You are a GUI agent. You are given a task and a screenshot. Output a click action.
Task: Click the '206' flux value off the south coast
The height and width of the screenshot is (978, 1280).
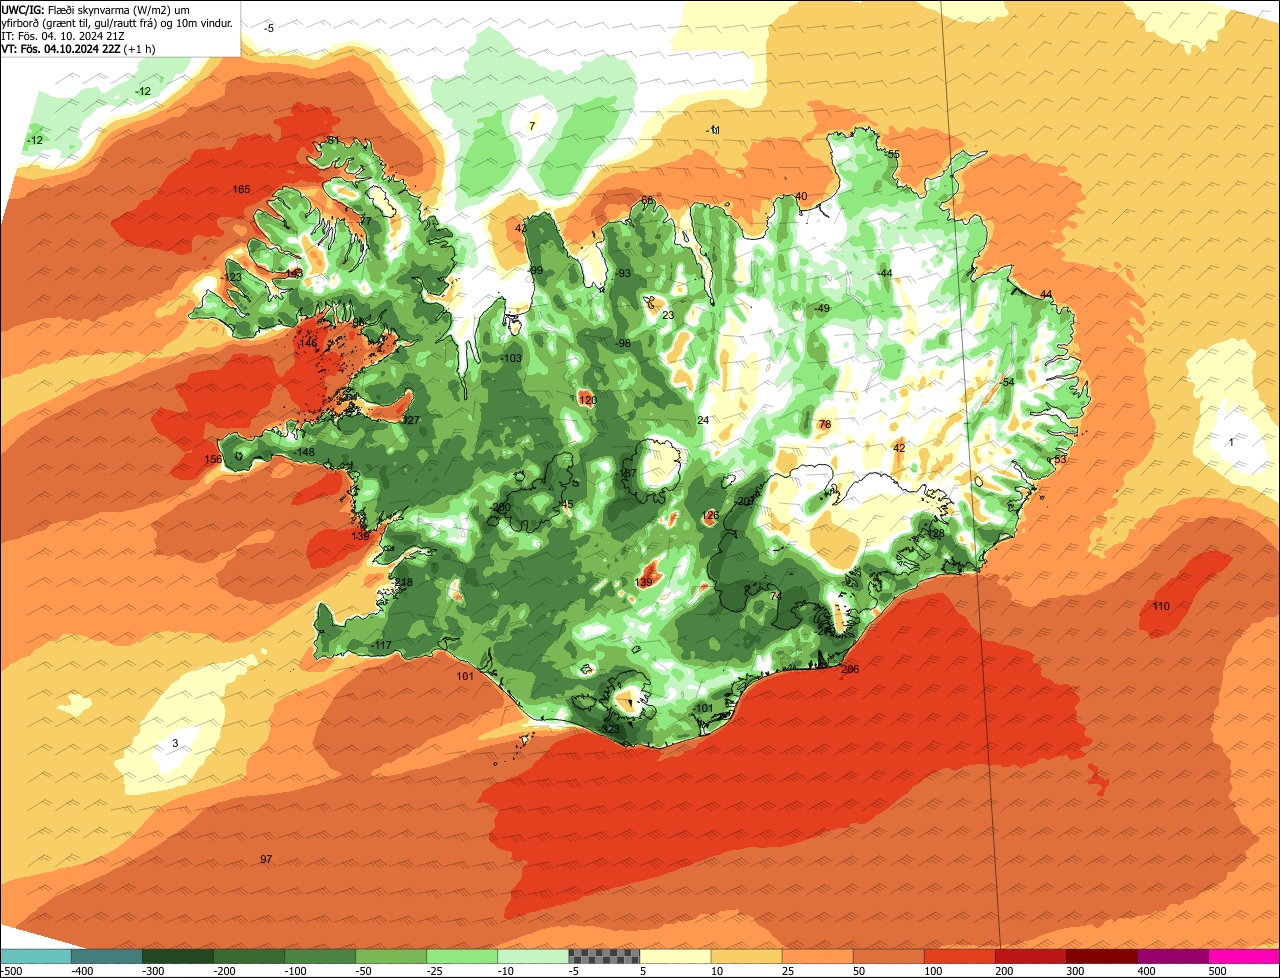(x=850, y=670)
